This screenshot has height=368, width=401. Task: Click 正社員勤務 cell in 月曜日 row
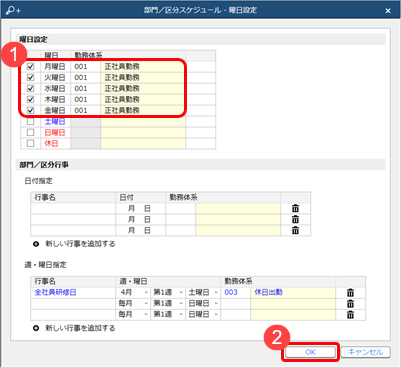click(143, 66)
